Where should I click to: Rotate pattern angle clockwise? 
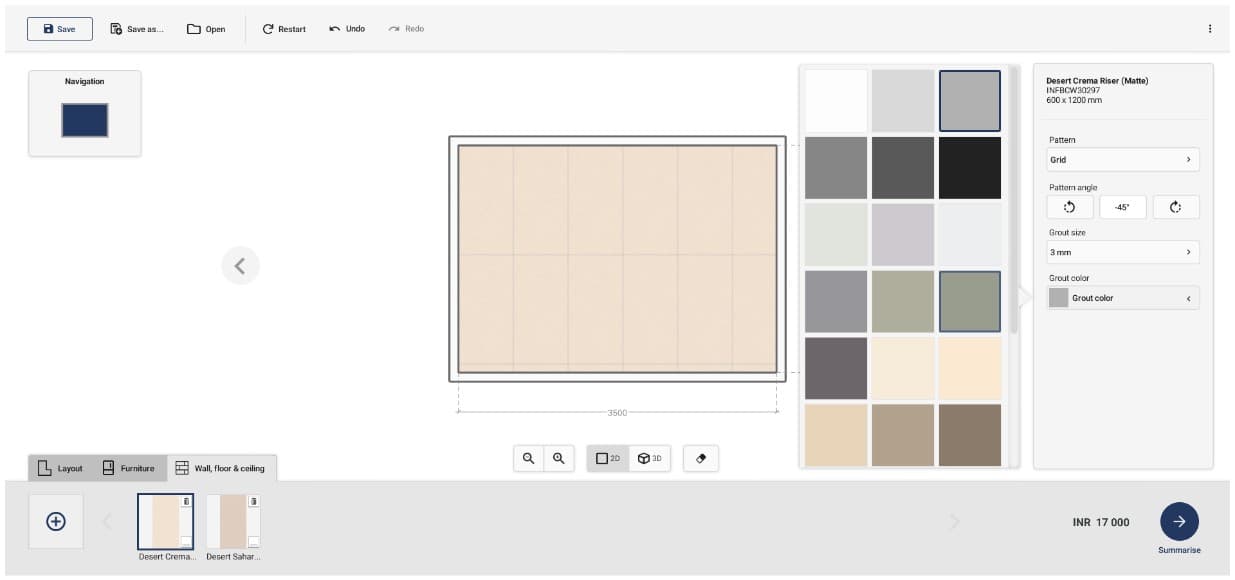(x=1175, y=207)
